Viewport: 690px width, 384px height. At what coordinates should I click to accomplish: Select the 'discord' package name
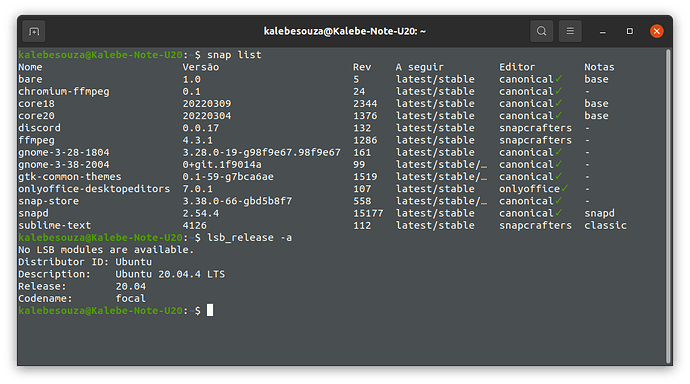tap(40, 128)
